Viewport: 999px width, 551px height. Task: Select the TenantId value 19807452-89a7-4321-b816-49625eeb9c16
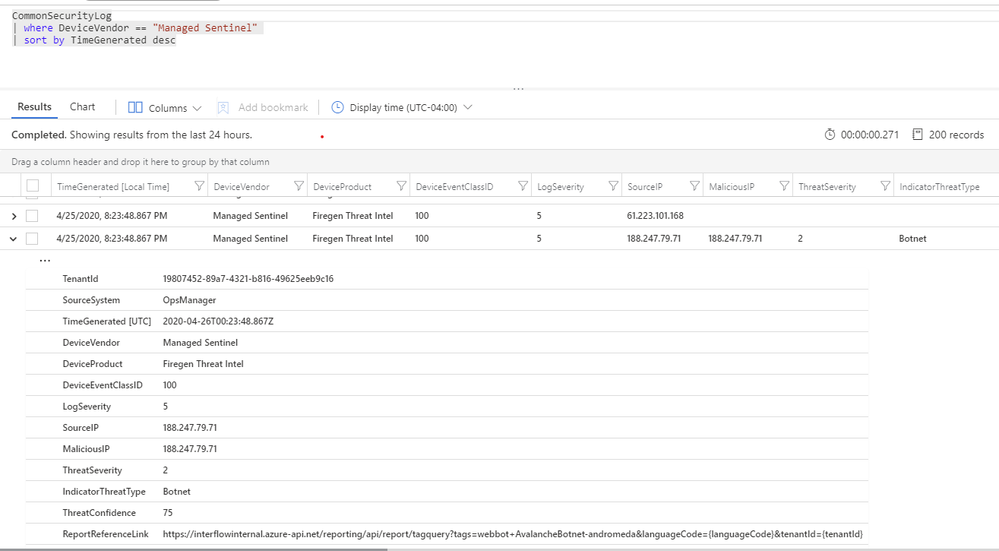248,279
